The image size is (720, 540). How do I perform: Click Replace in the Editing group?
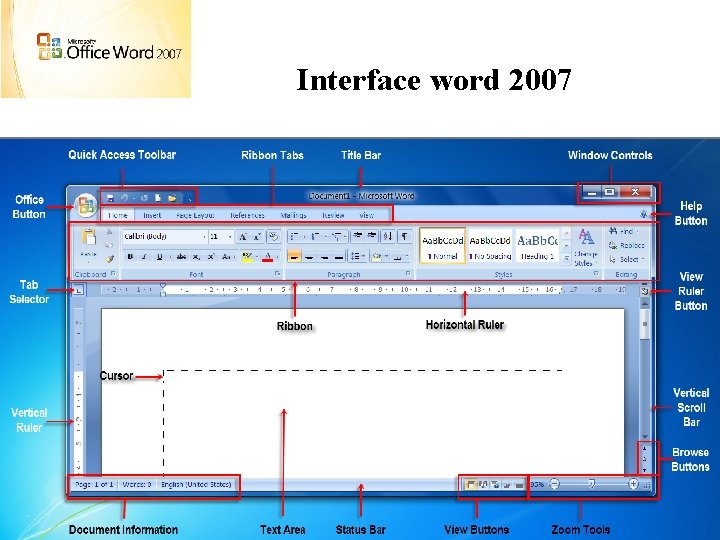(626, 246)
